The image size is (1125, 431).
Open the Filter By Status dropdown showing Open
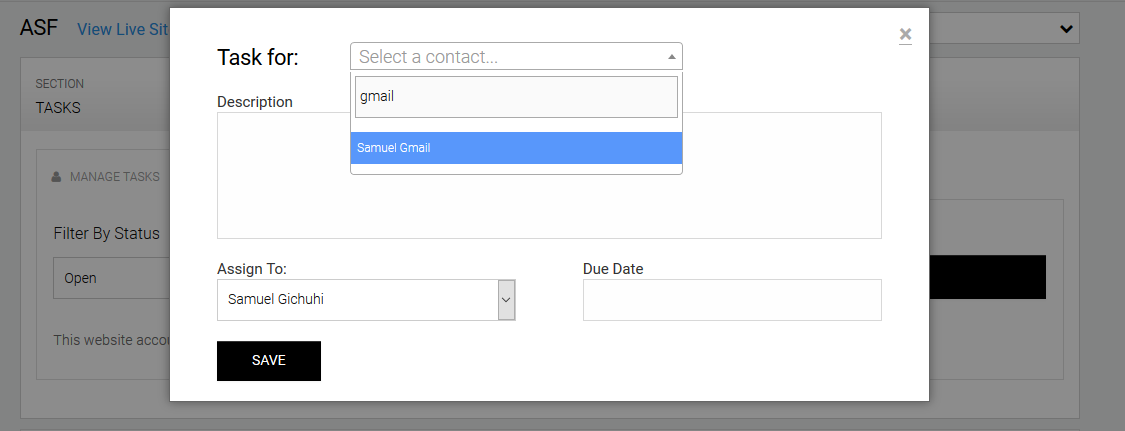(110, 278)
